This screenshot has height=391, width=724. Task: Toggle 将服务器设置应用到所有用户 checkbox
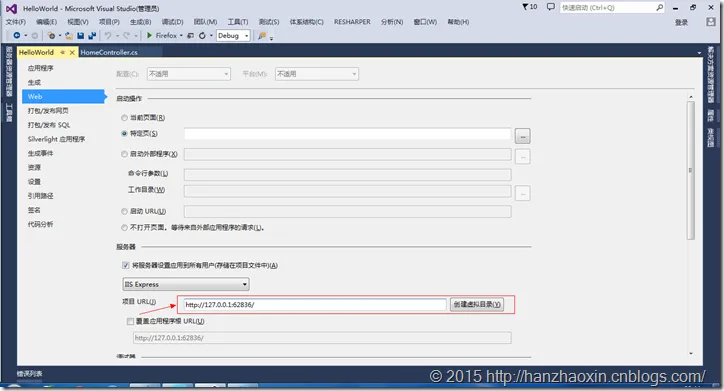(x=126, y=265)
